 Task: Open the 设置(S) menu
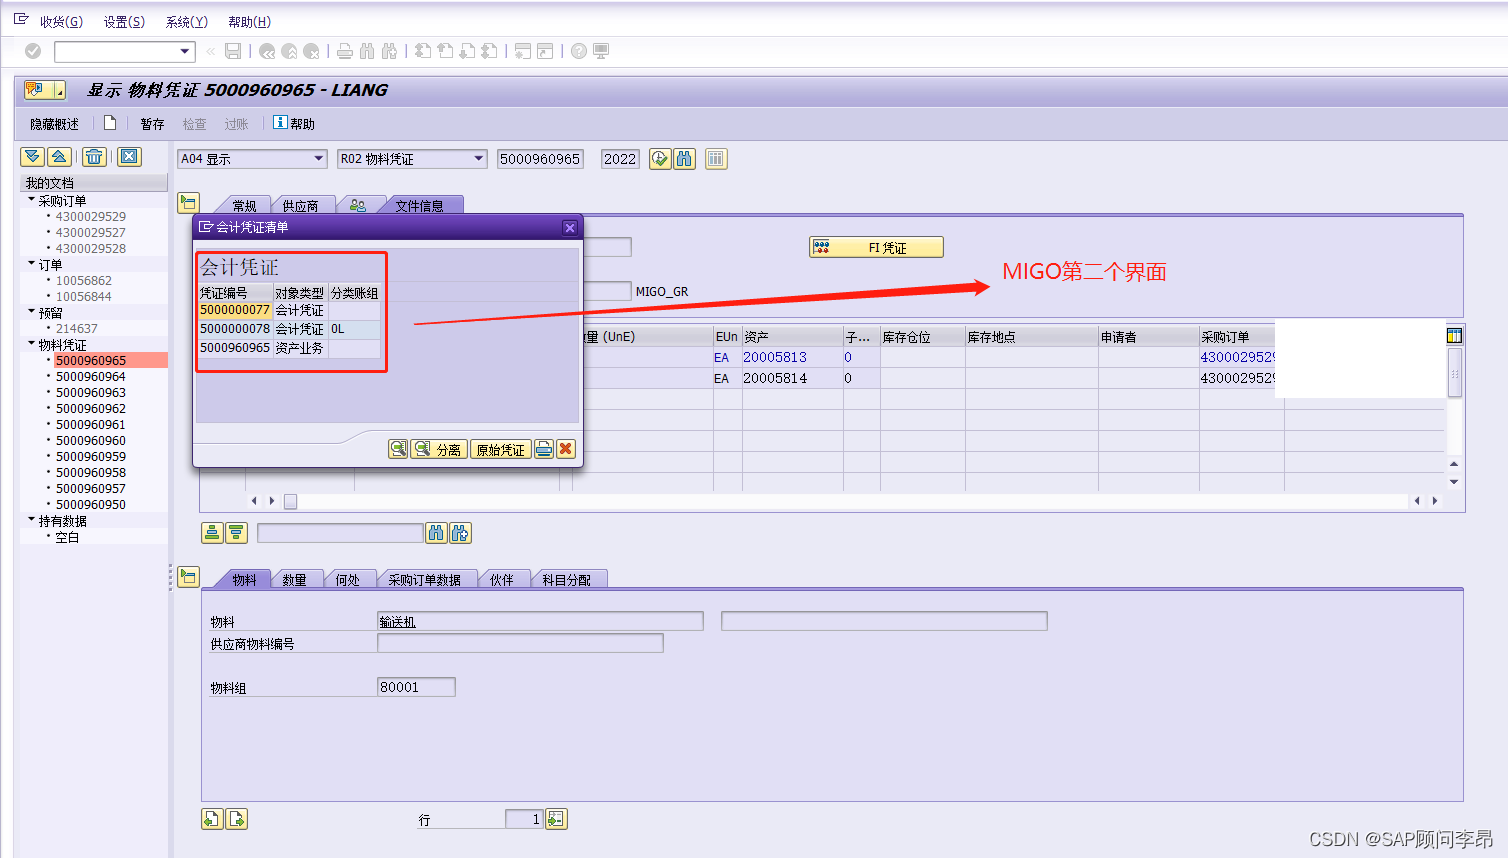coord(124,21)
